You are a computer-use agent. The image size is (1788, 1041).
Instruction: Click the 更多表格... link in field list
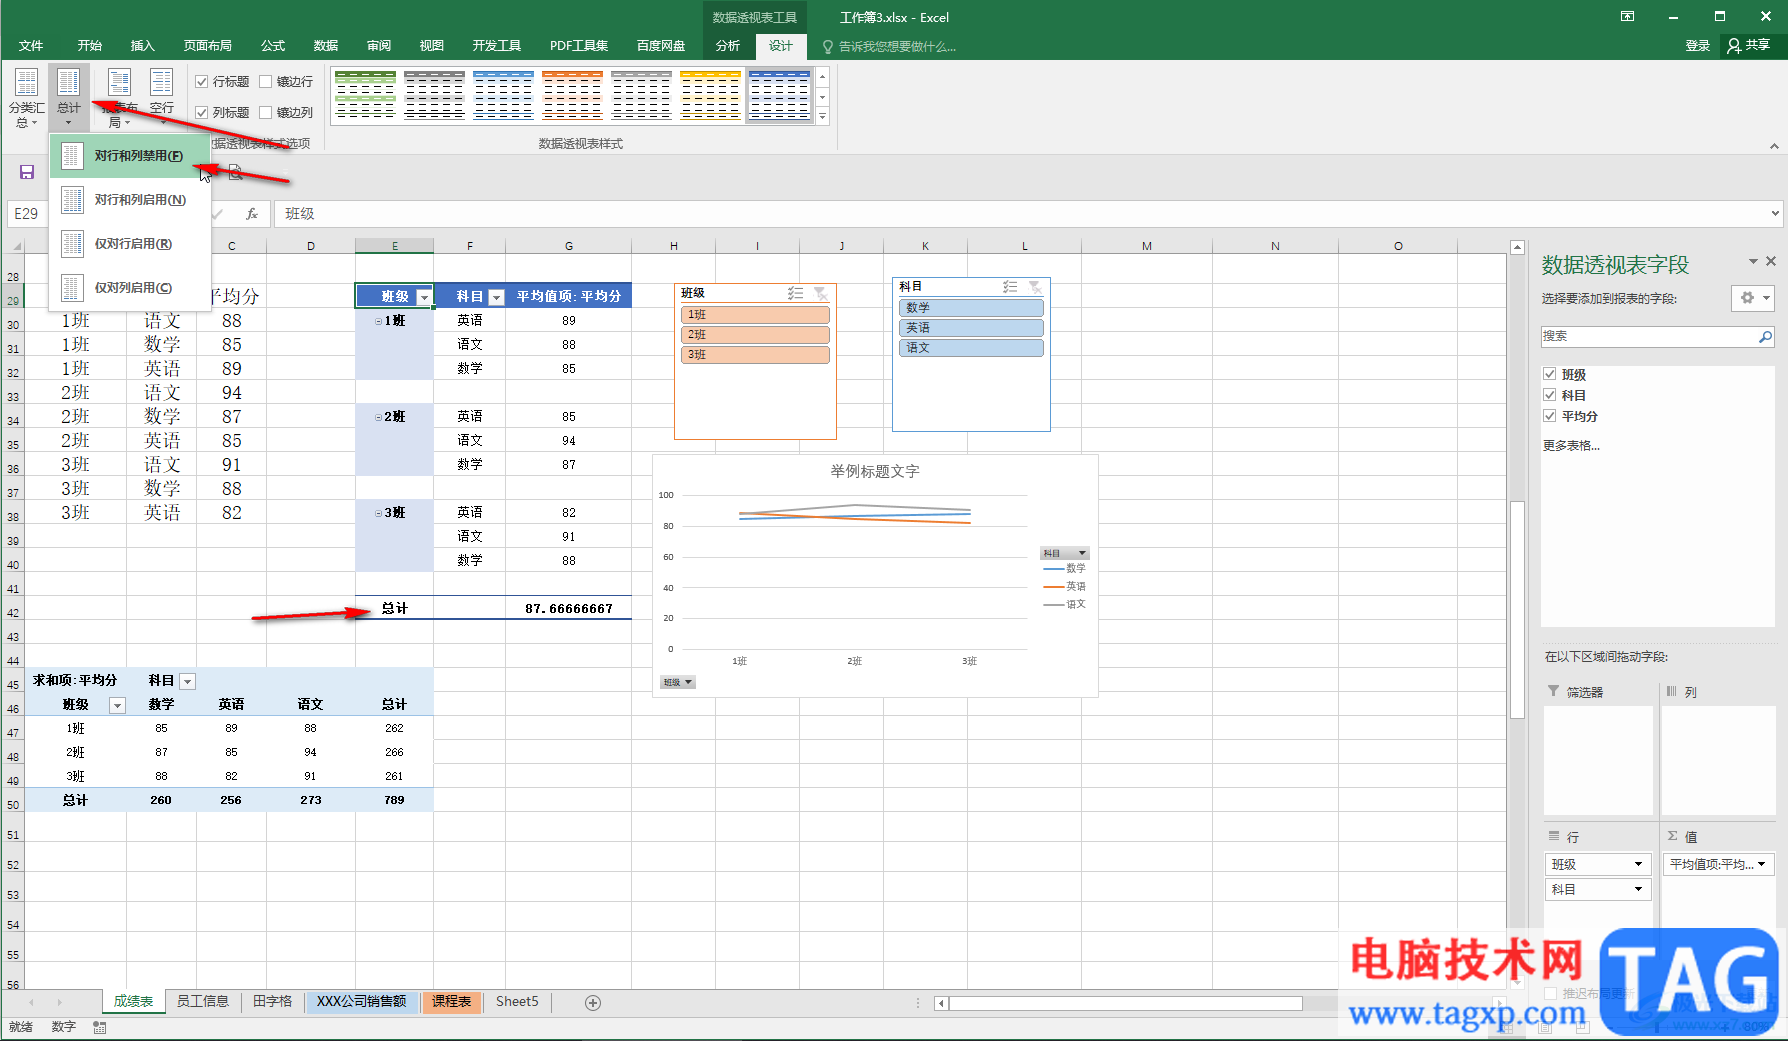point(1571,446)
